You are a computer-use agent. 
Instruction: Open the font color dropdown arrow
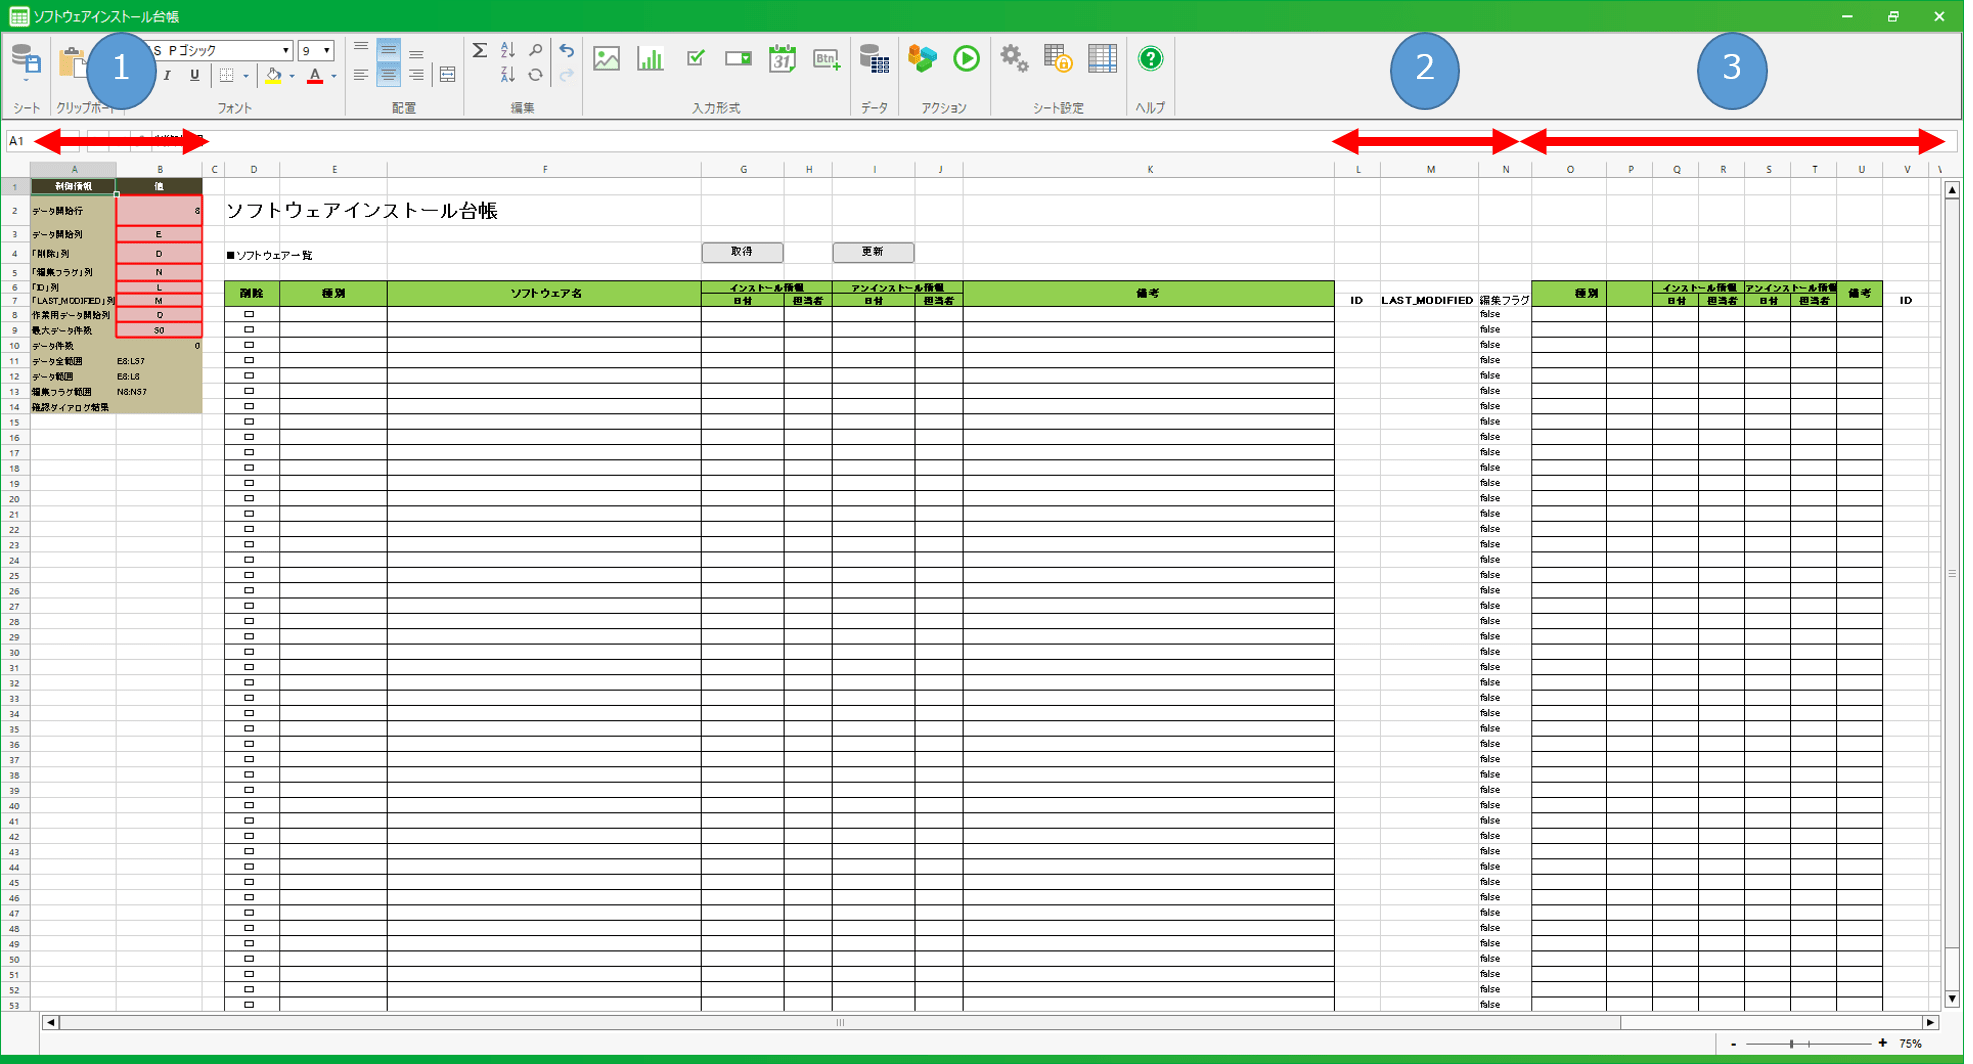click(x=334, y=76)
